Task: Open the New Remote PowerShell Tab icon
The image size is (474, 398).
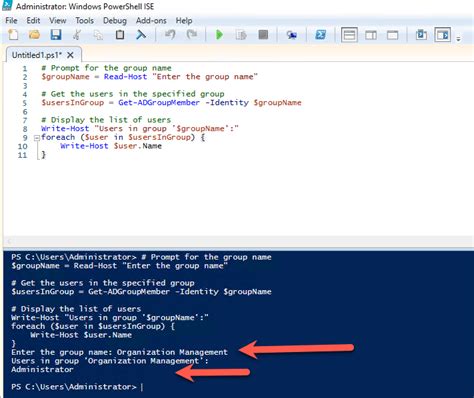Action: click(x=292, y=35)
